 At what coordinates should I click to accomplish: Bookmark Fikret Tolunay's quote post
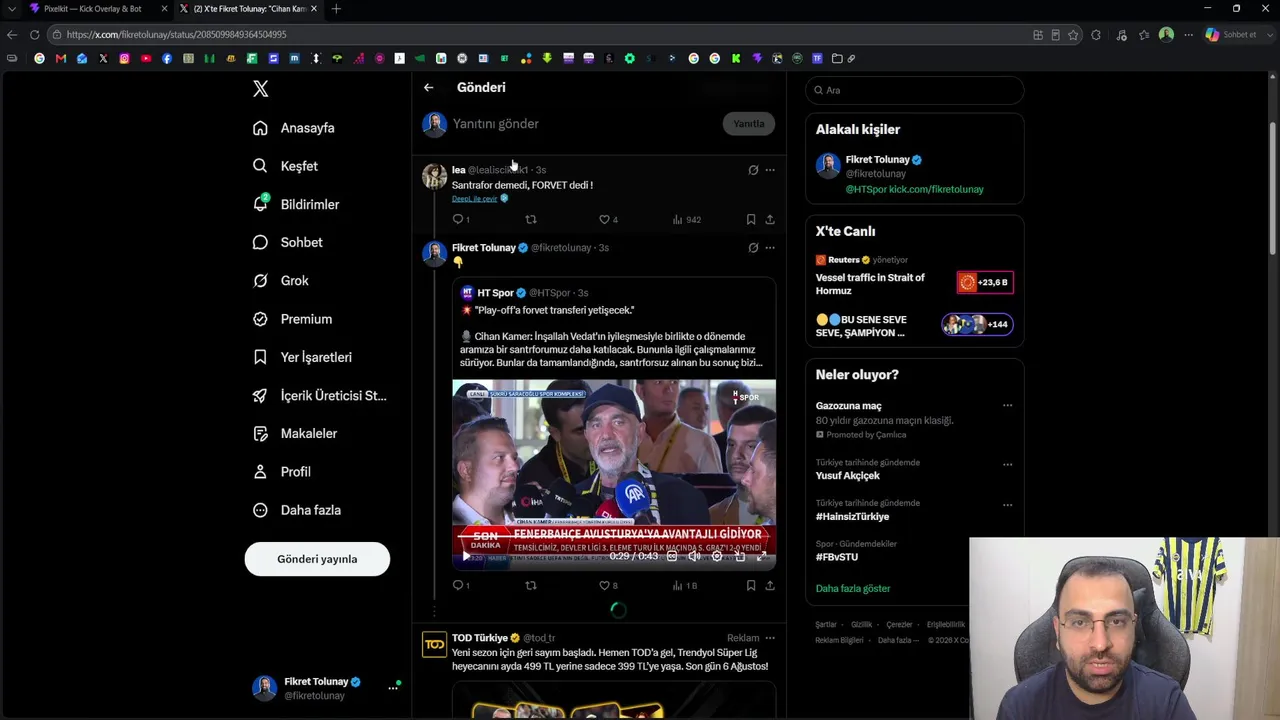pos(751,585)
